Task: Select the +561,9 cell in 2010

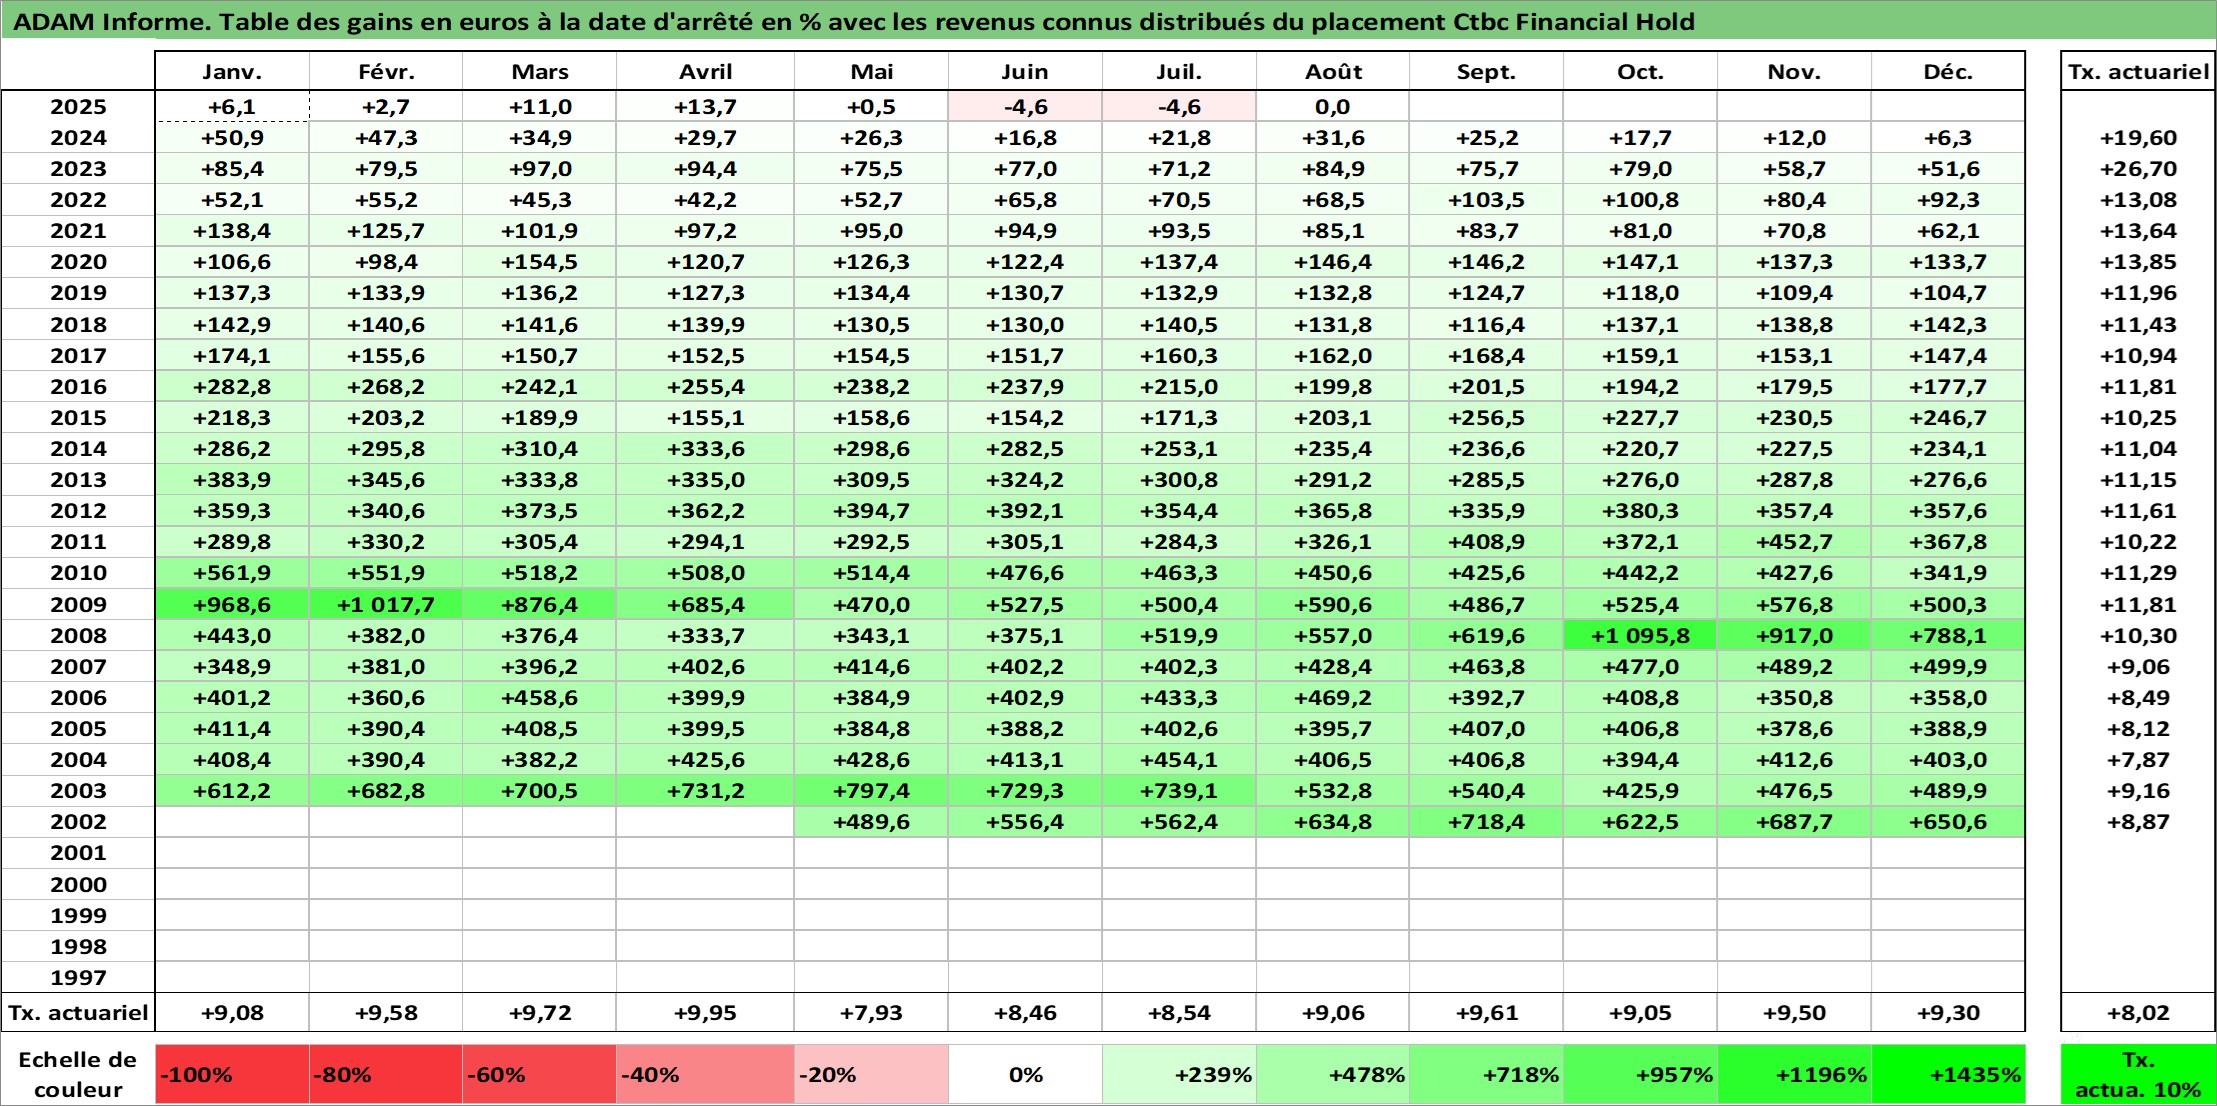Action: pos(232,573)
